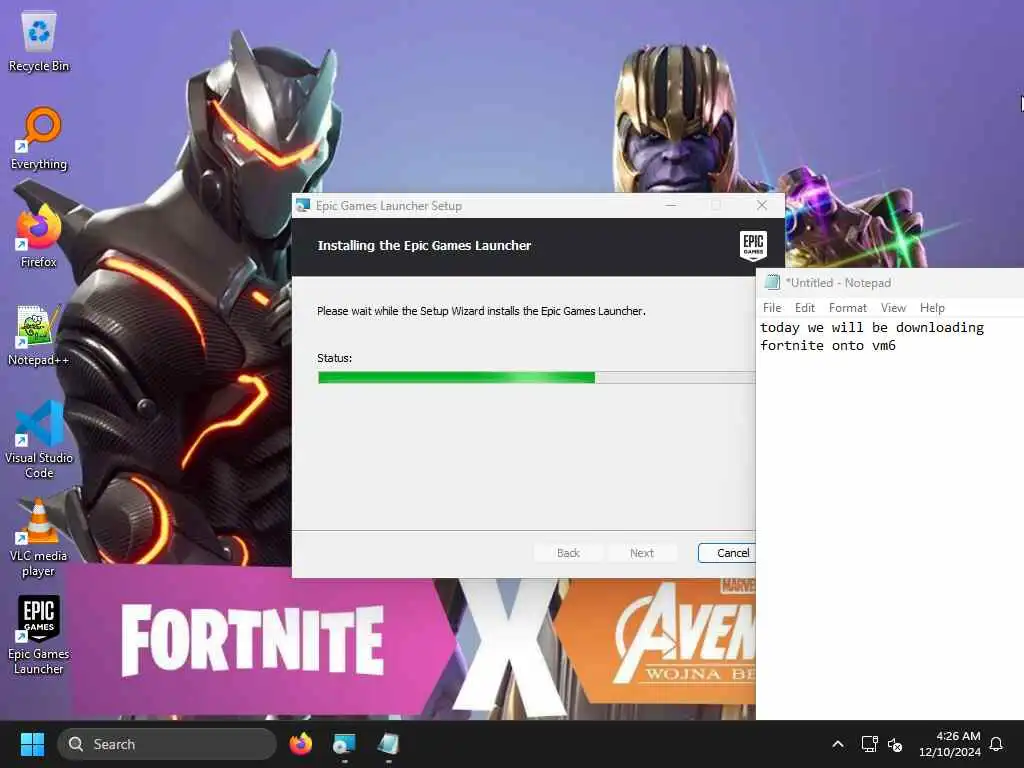Click the taskbar Search box
The image size is (1024, 768).
167,744
